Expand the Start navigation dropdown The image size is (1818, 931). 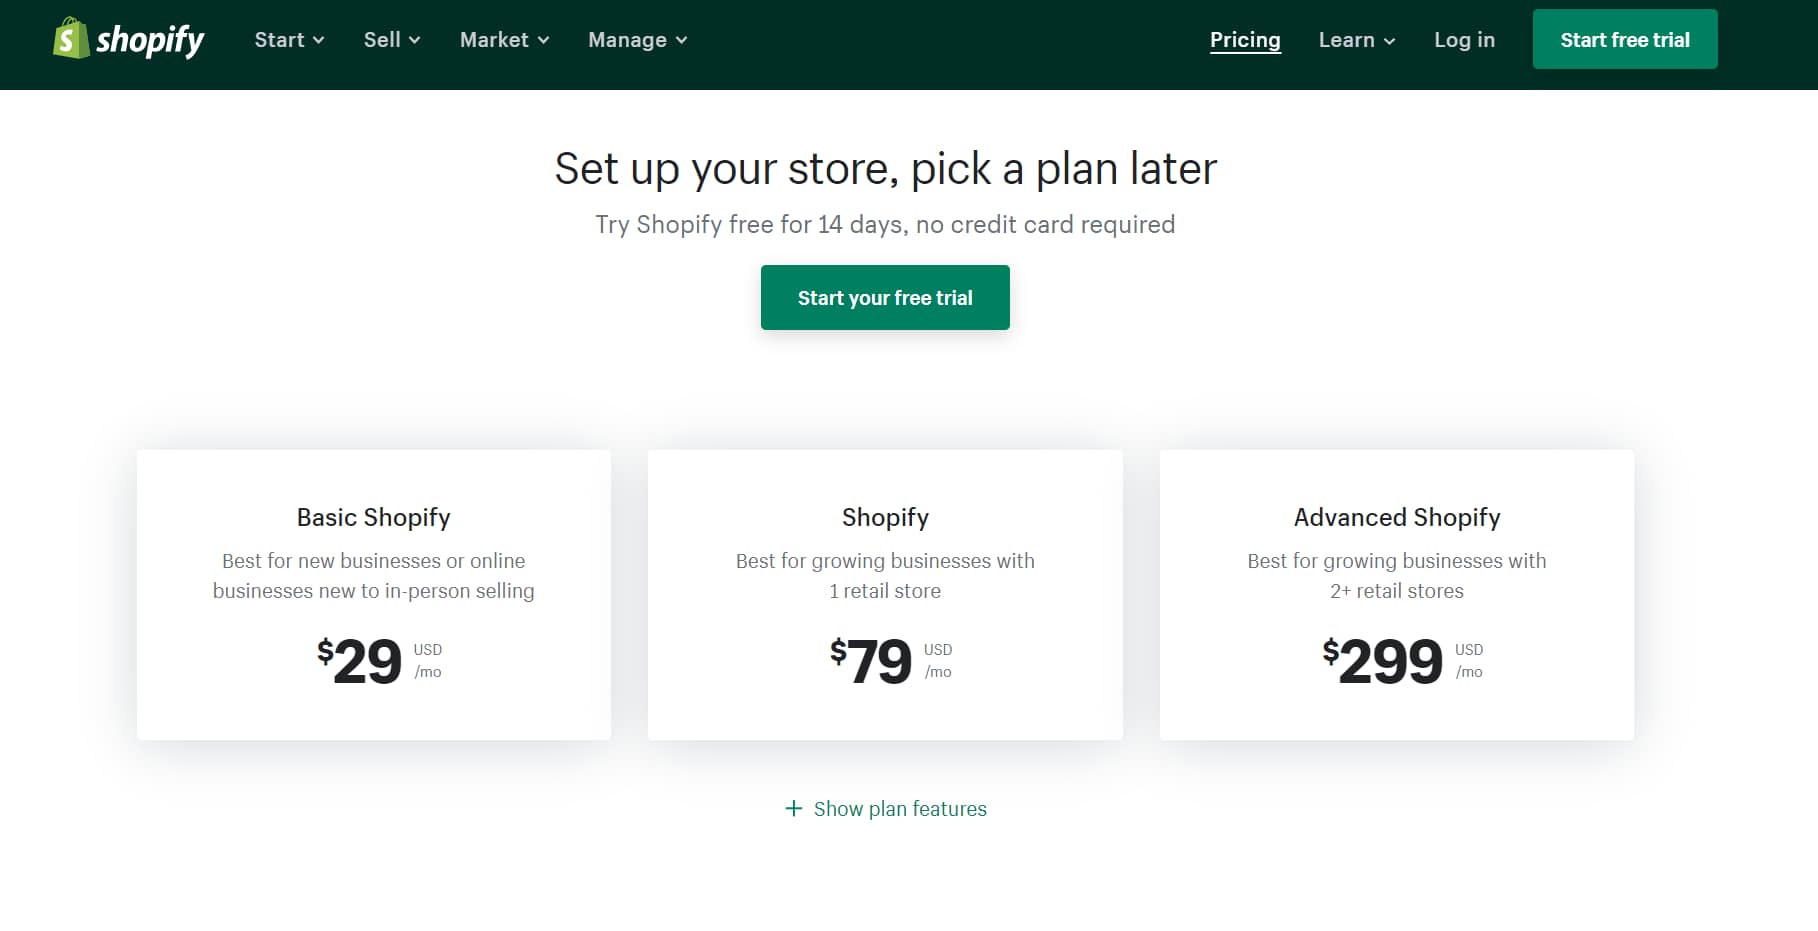[288, 40]
